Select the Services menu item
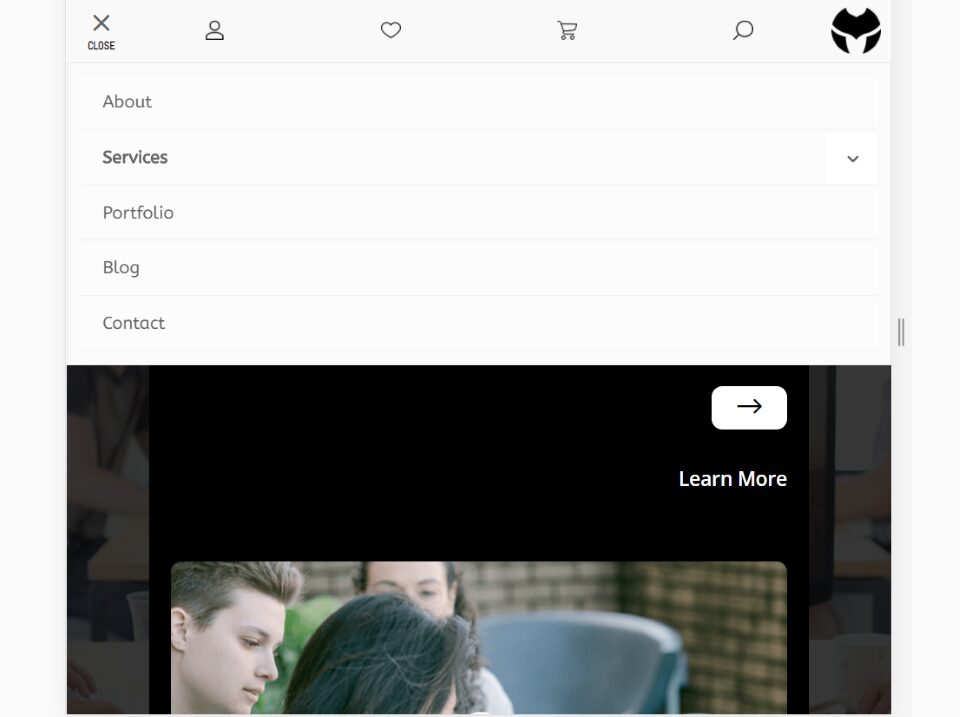960x717 pixels. tap(135, 157)
